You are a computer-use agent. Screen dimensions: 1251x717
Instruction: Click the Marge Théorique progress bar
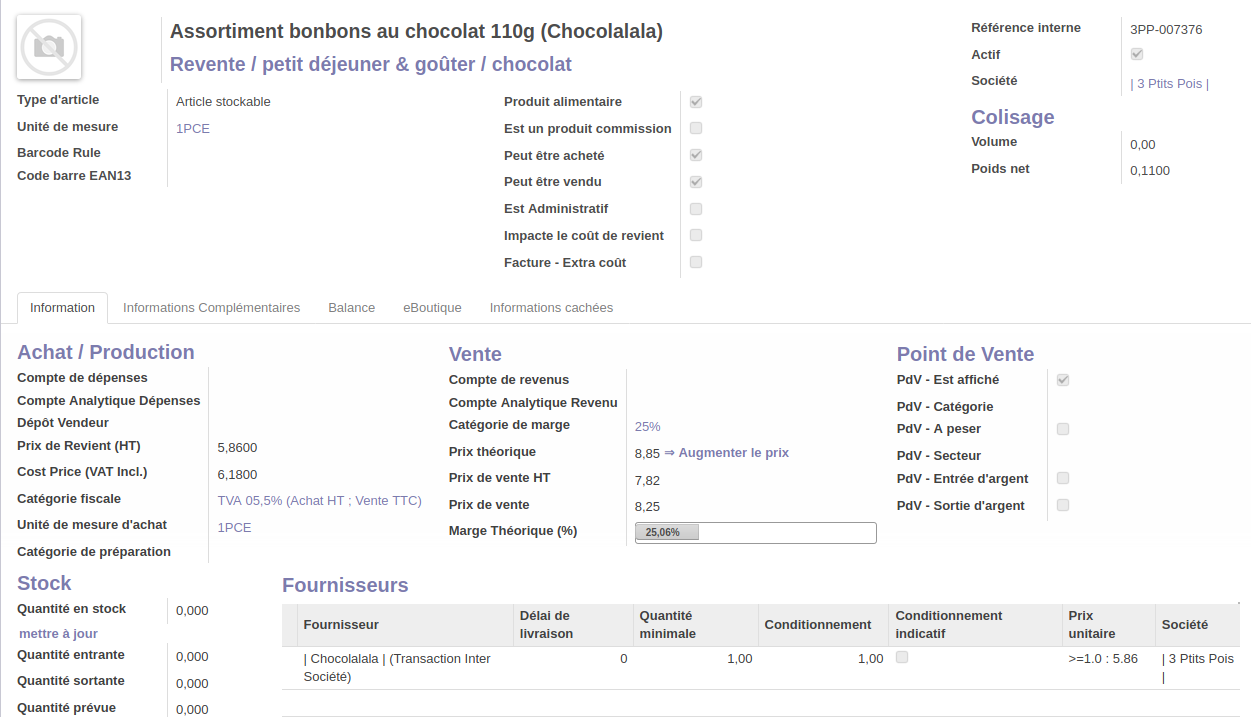pyautogui.click(x=755, y=533)
